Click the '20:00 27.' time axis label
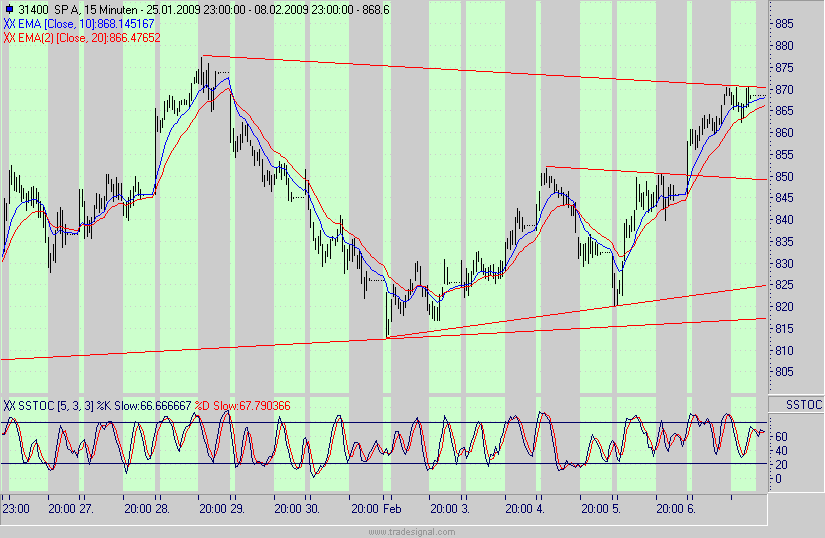 pyautogui.click(x=71, y=509)
